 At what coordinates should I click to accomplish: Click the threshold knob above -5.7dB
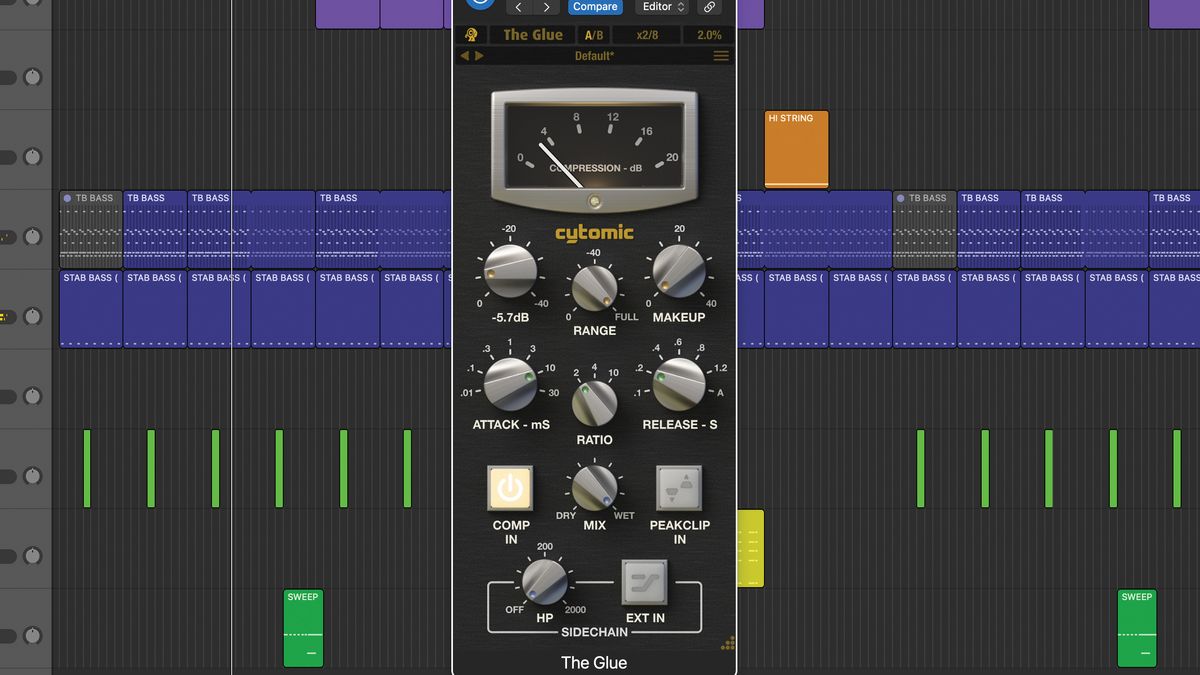coord(510,272)
